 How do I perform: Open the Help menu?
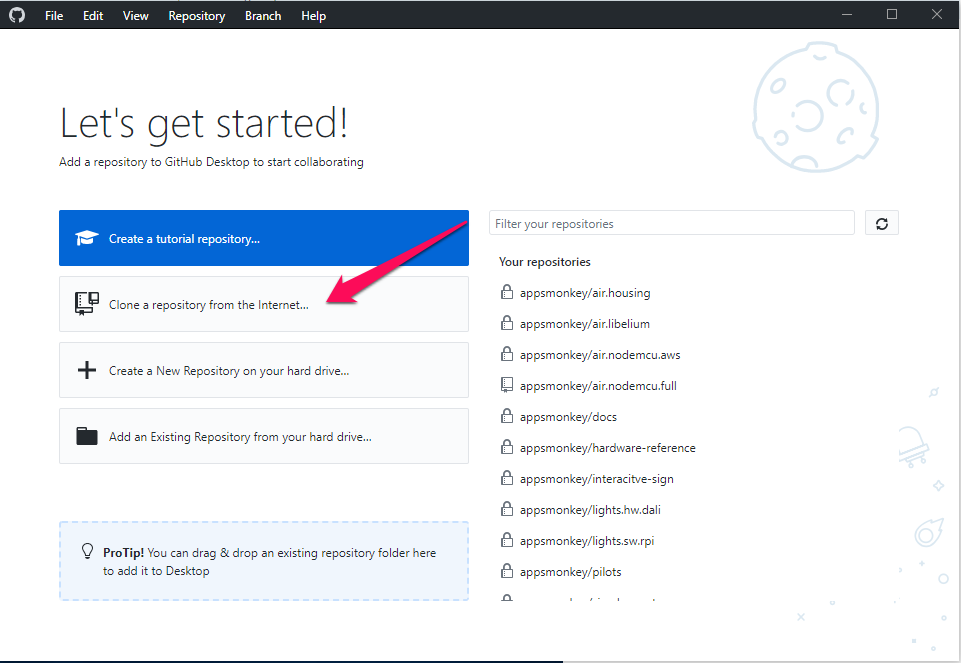pos(313,16)
